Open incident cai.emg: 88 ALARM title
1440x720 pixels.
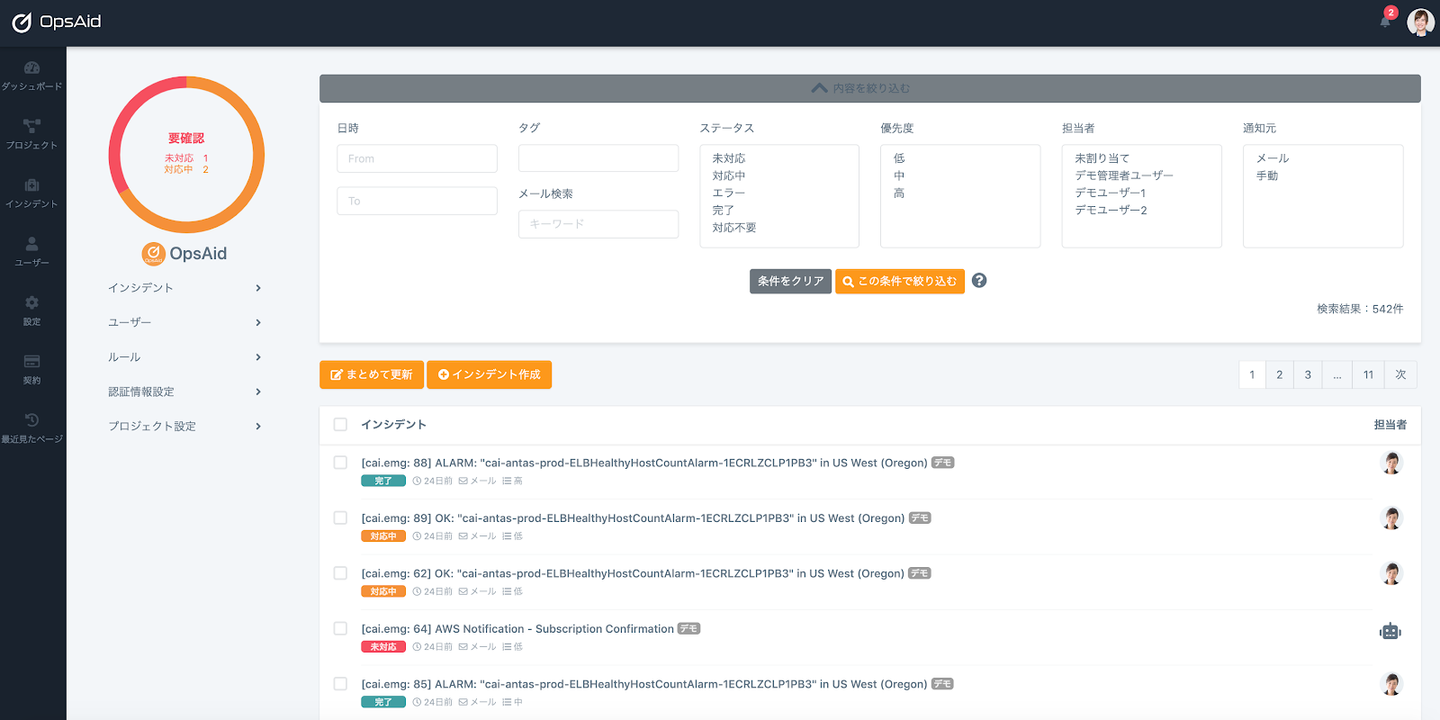pyautogui.click(x=644, y=462)
